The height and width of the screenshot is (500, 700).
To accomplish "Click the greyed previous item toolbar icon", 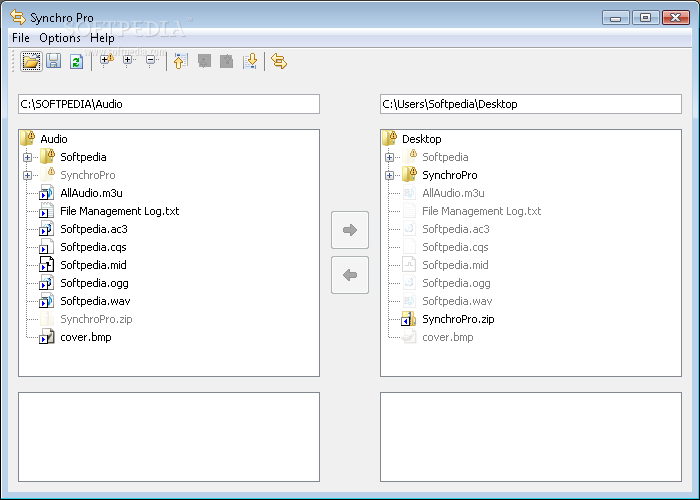I will coord(204,61).
